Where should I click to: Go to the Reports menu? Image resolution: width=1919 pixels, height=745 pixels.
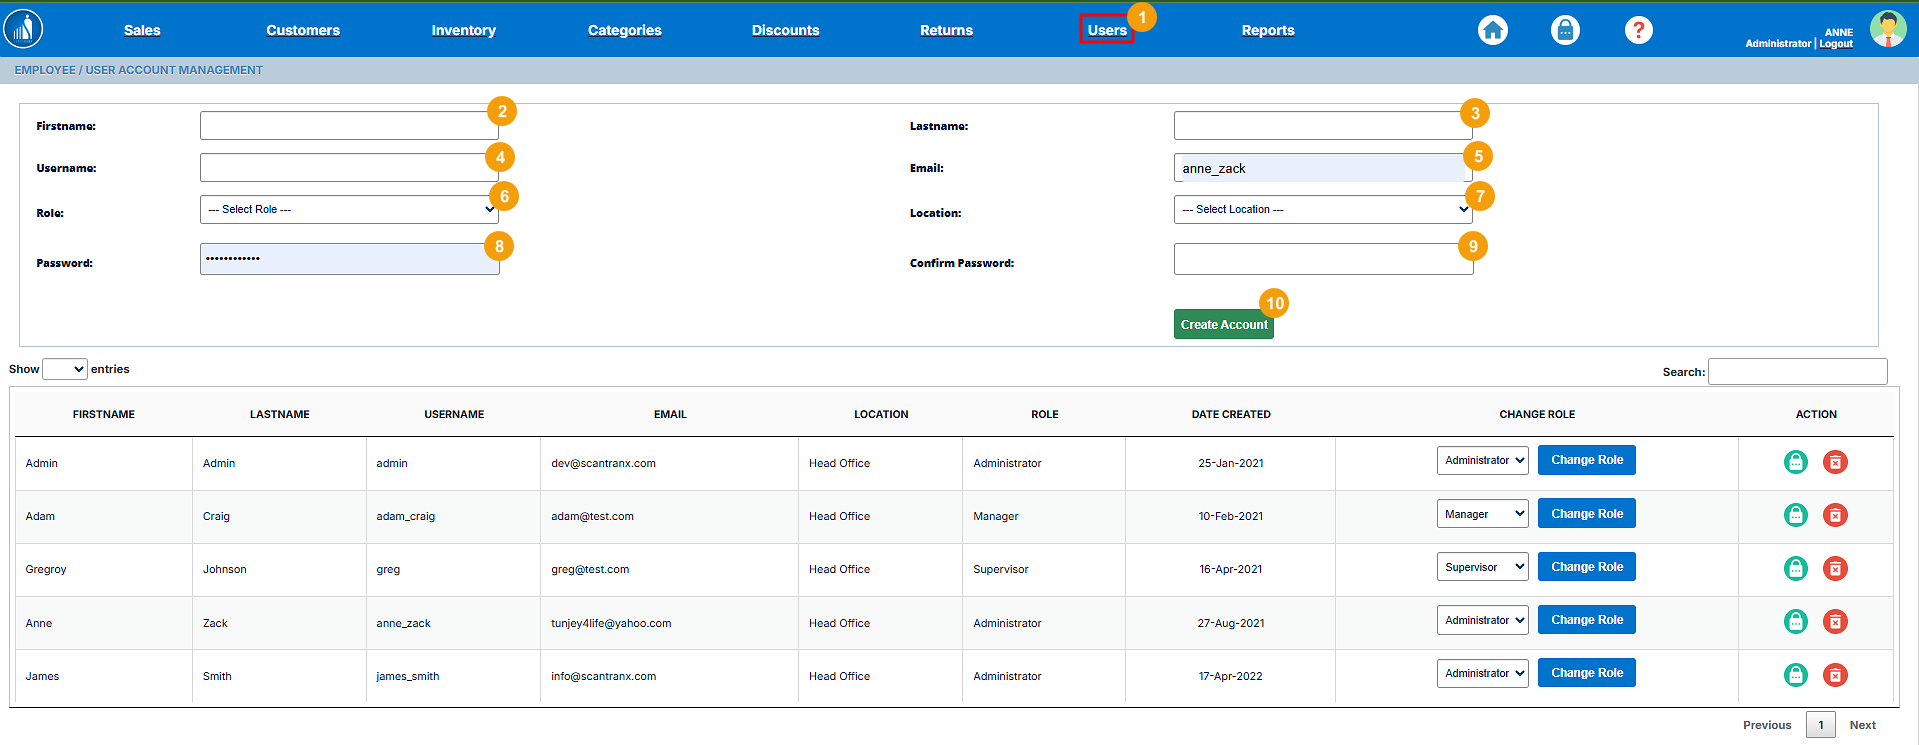coord(1267,31)
